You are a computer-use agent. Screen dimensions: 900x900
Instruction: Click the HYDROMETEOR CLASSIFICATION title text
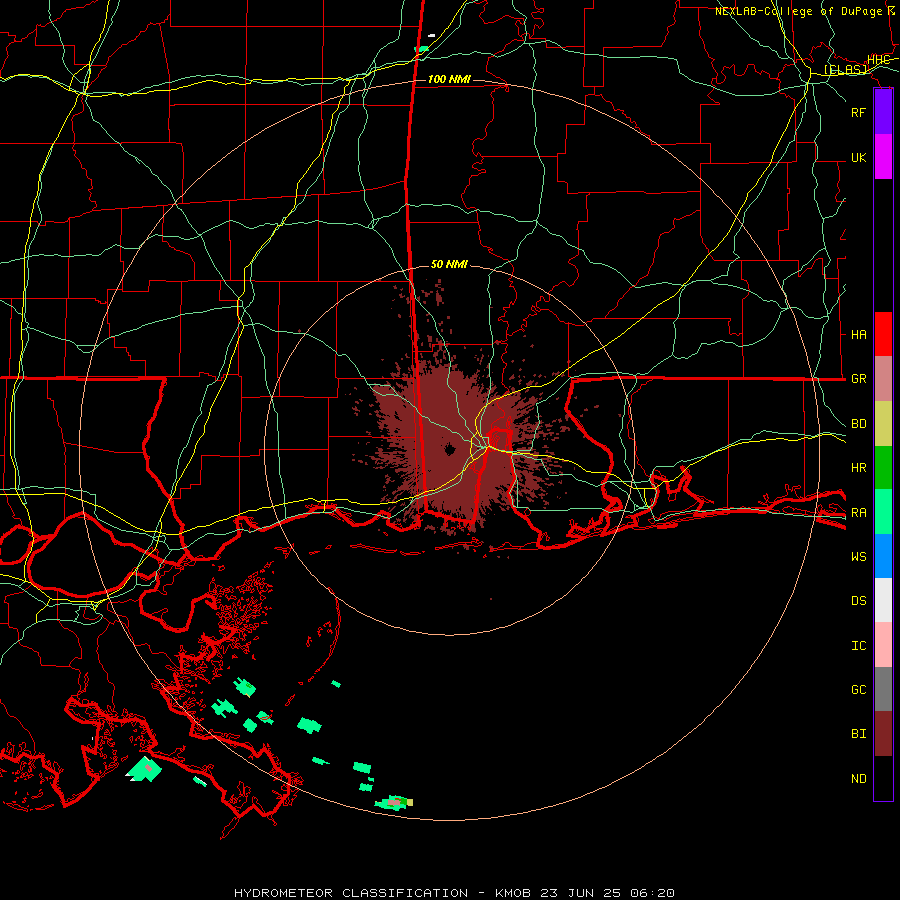(x=351, y=893)
